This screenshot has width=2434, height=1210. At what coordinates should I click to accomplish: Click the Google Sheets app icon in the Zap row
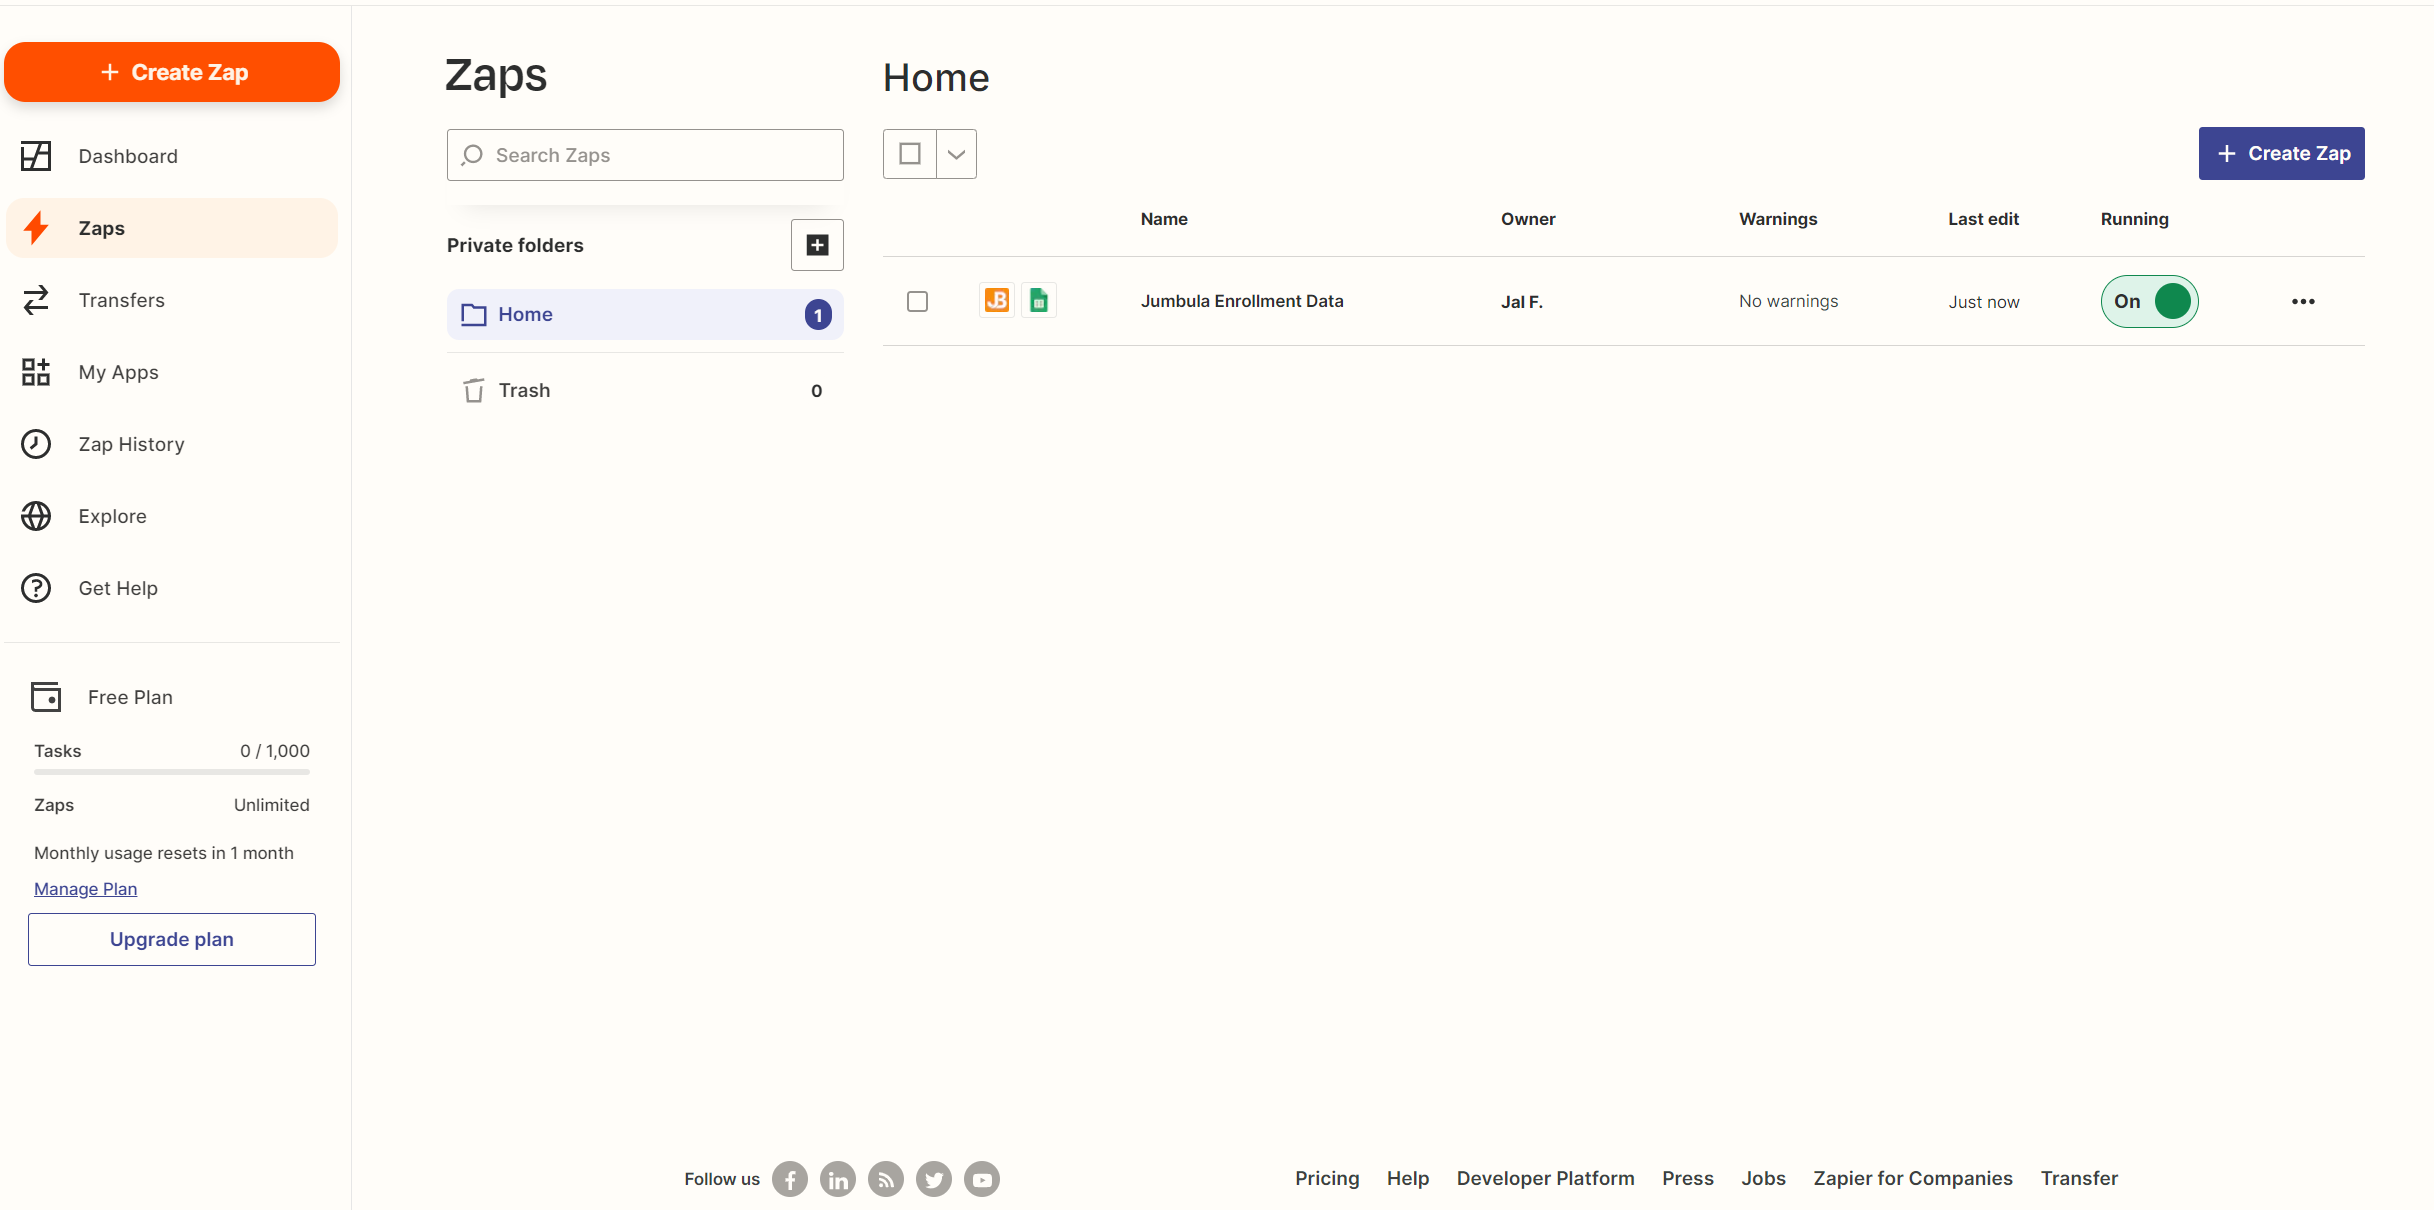1039,300
